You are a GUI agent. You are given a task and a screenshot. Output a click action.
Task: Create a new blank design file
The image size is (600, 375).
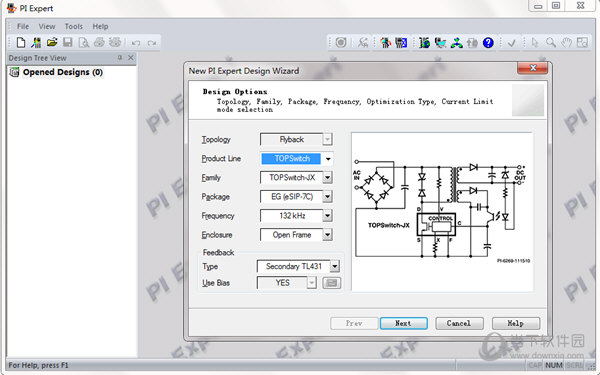[x=21, y=42]
